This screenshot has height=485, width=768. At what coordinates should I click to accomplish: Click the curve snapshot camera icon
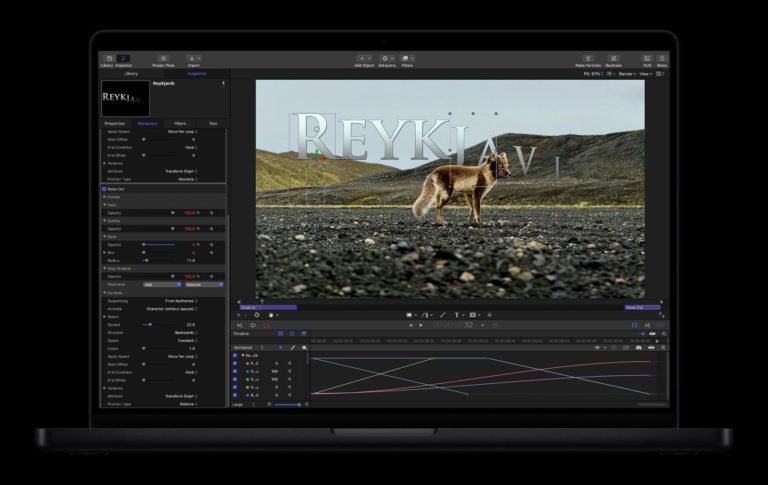pyautogui.click(x=639, y=347)
